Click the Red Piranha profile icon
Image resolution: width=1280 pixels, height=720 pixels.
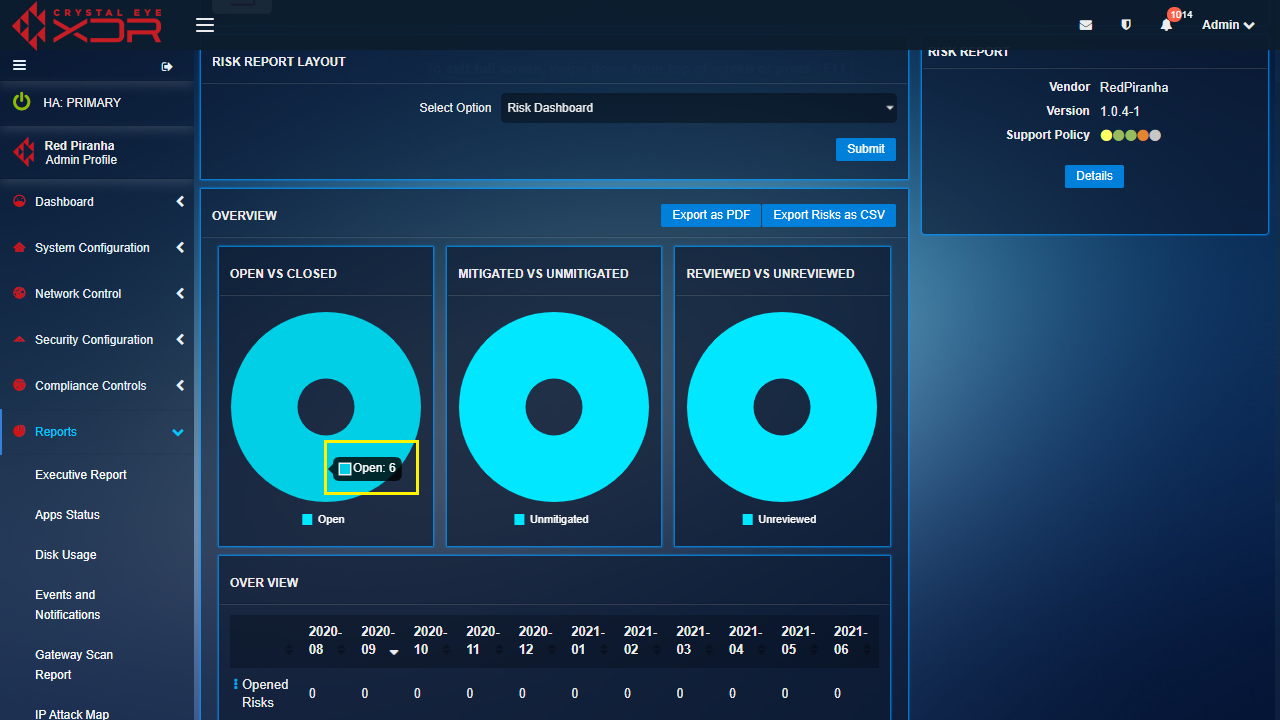point(24,152)
